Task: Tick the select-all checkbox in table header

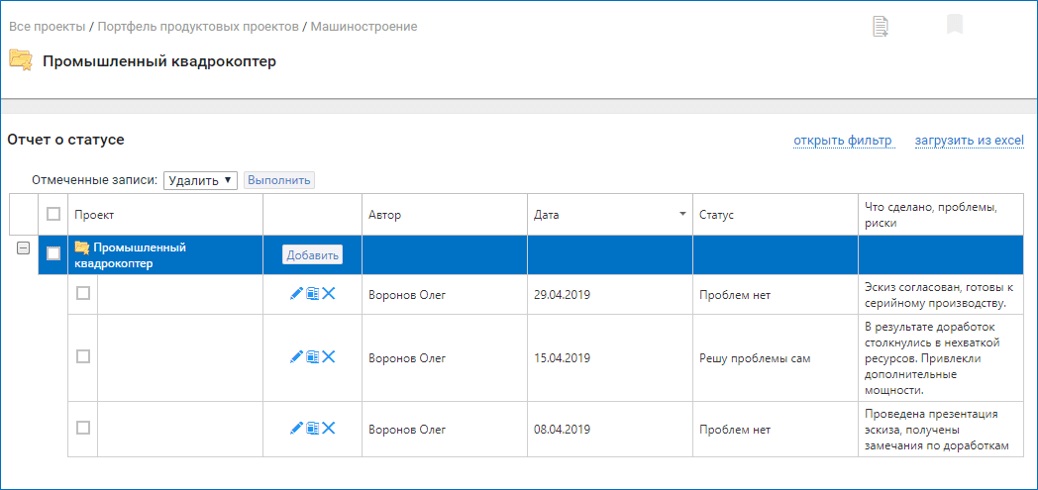Action: [54, 214]
